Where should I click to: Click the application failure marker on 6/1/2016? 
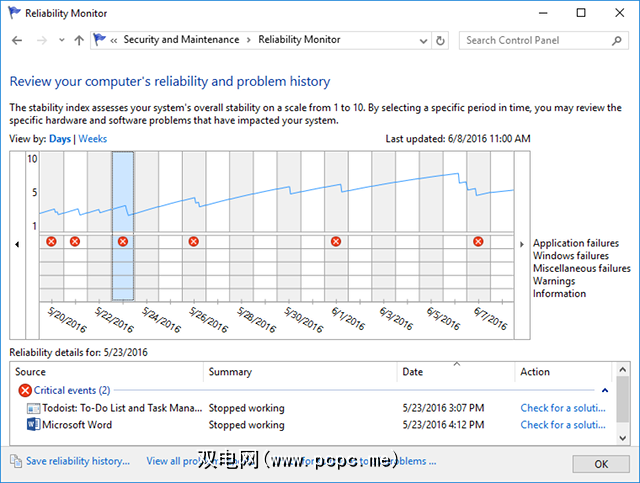(336, 242)
